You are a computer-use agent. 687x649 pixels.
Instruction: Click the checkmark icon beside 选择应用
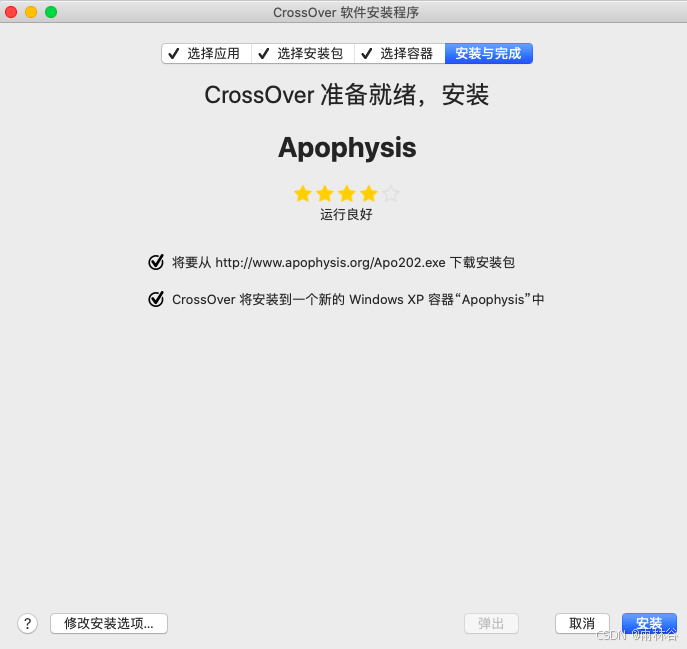pos(174,53)
